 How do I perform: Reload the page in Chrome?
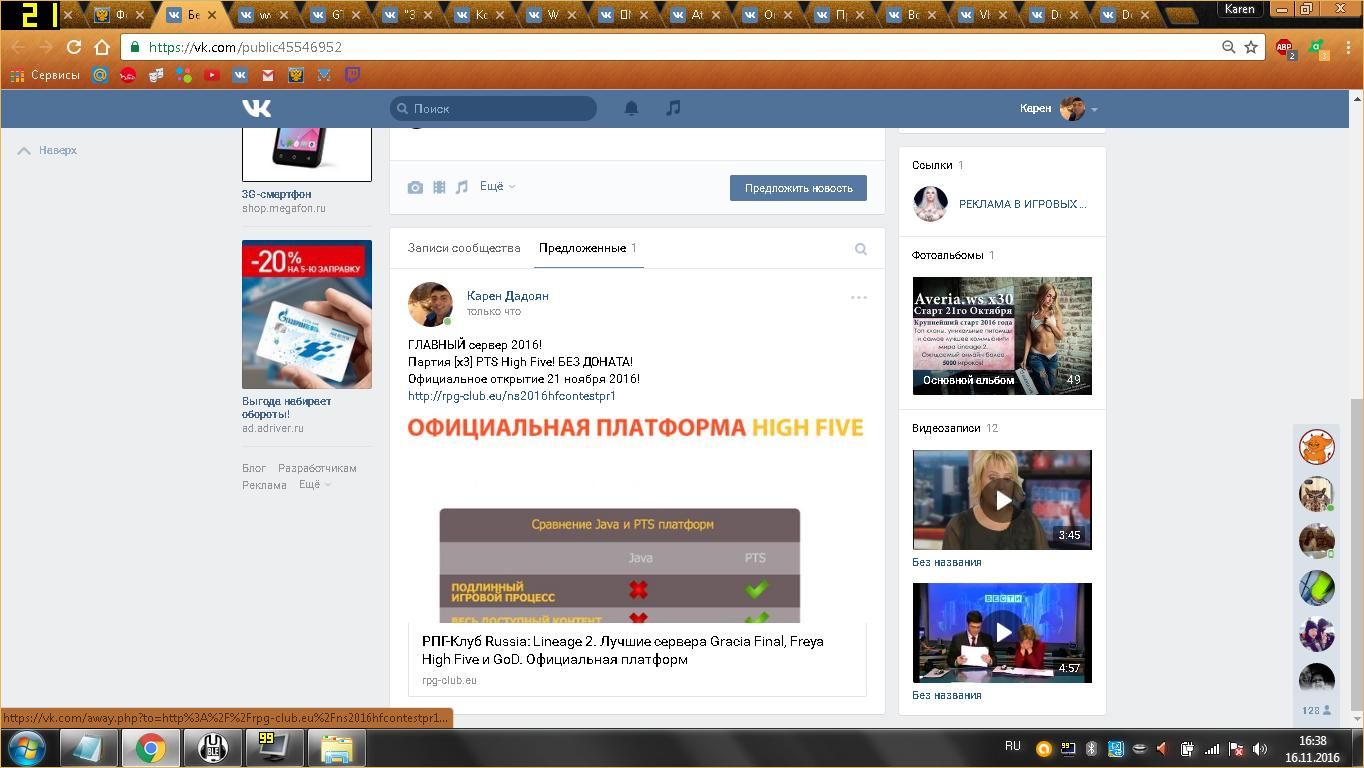pyautogui.click(x=73, y=47)
